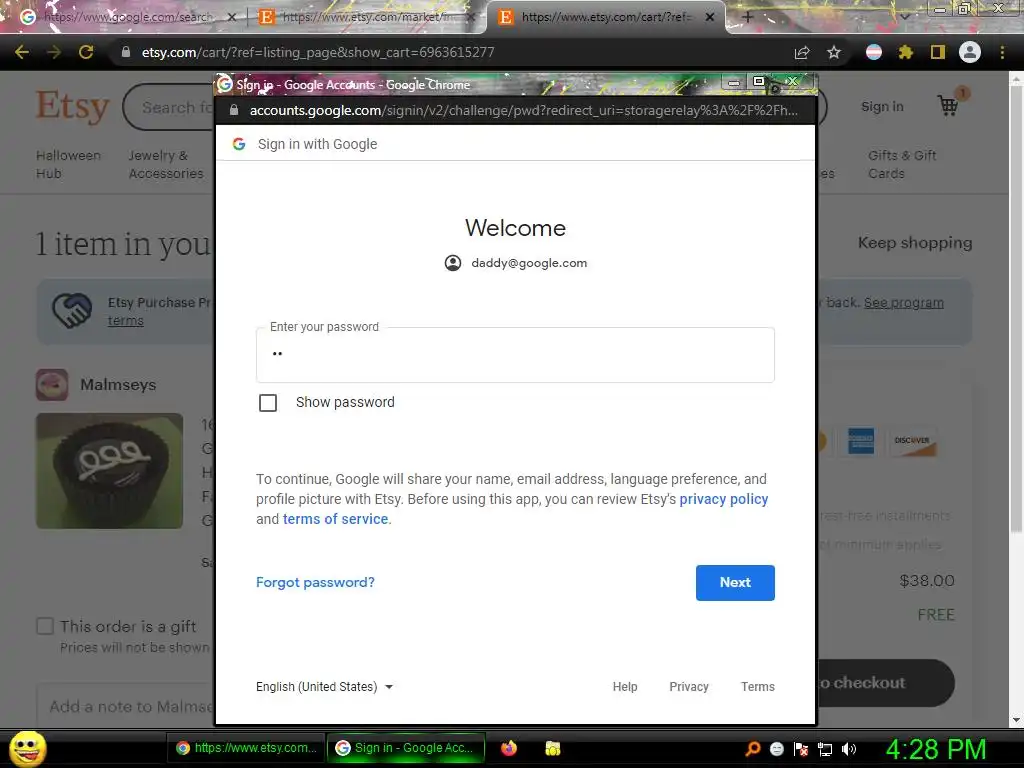Click the forward navigation arrow
The image size is (1024, 768).
(x=54, y=52)
